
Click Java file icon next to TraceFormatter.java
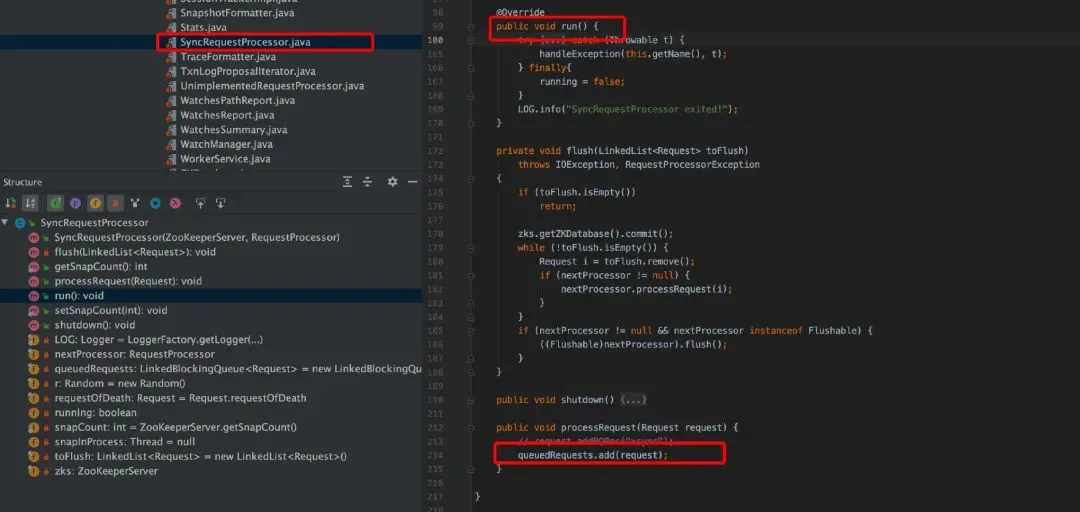pyautogui.click(x=171, y=57)
